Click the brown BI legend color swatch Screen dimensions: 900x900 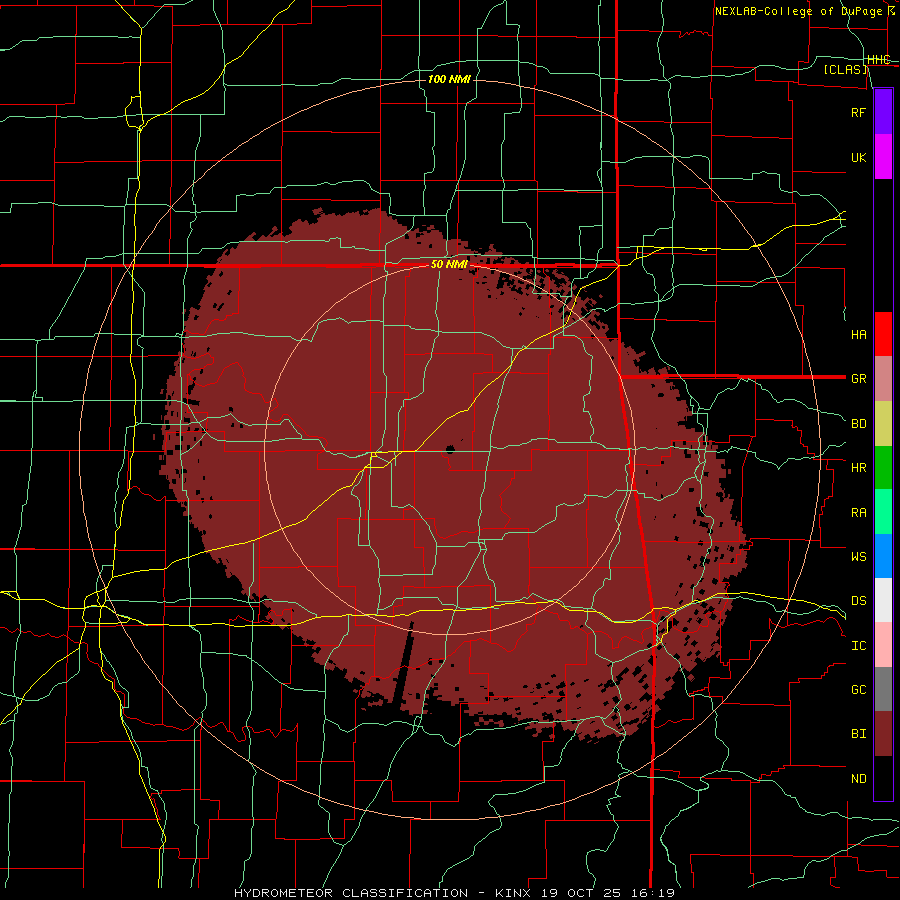click(883, 734)
